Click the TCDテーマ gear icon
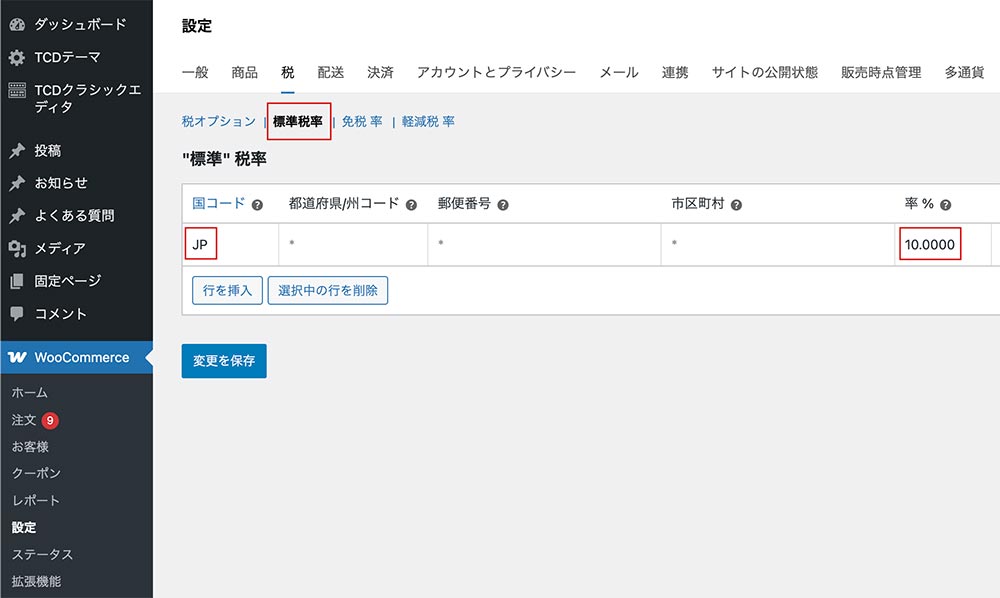This screenshot has width=1000, height=598. 17,57
